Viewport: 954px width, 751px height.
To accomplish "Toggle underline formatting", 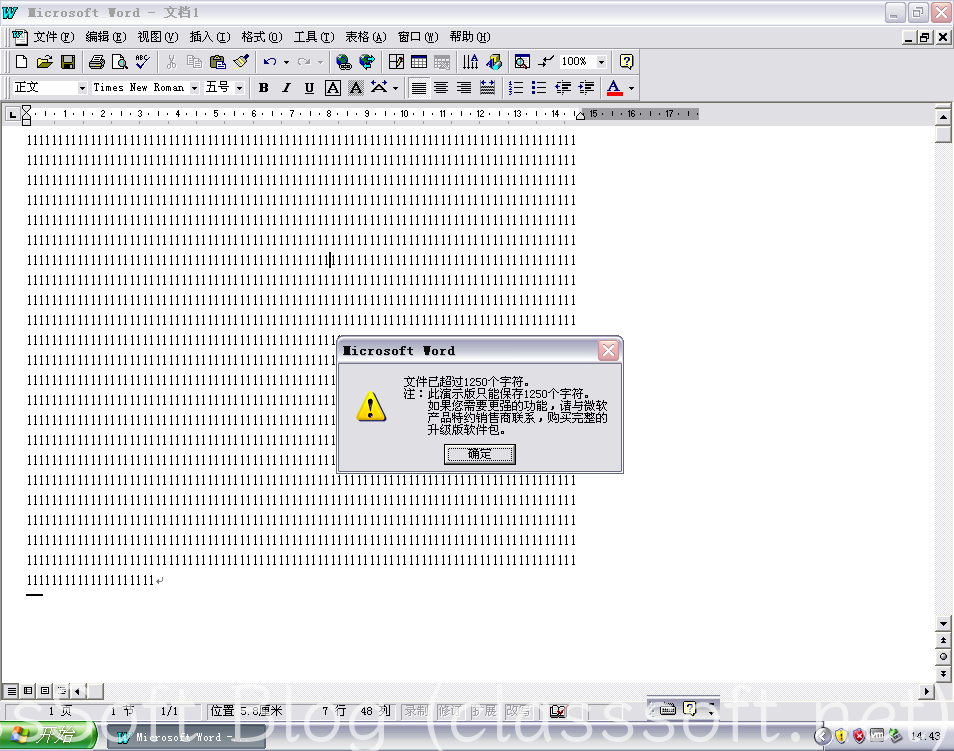I will pyautogui.click(x=309, y=88).
